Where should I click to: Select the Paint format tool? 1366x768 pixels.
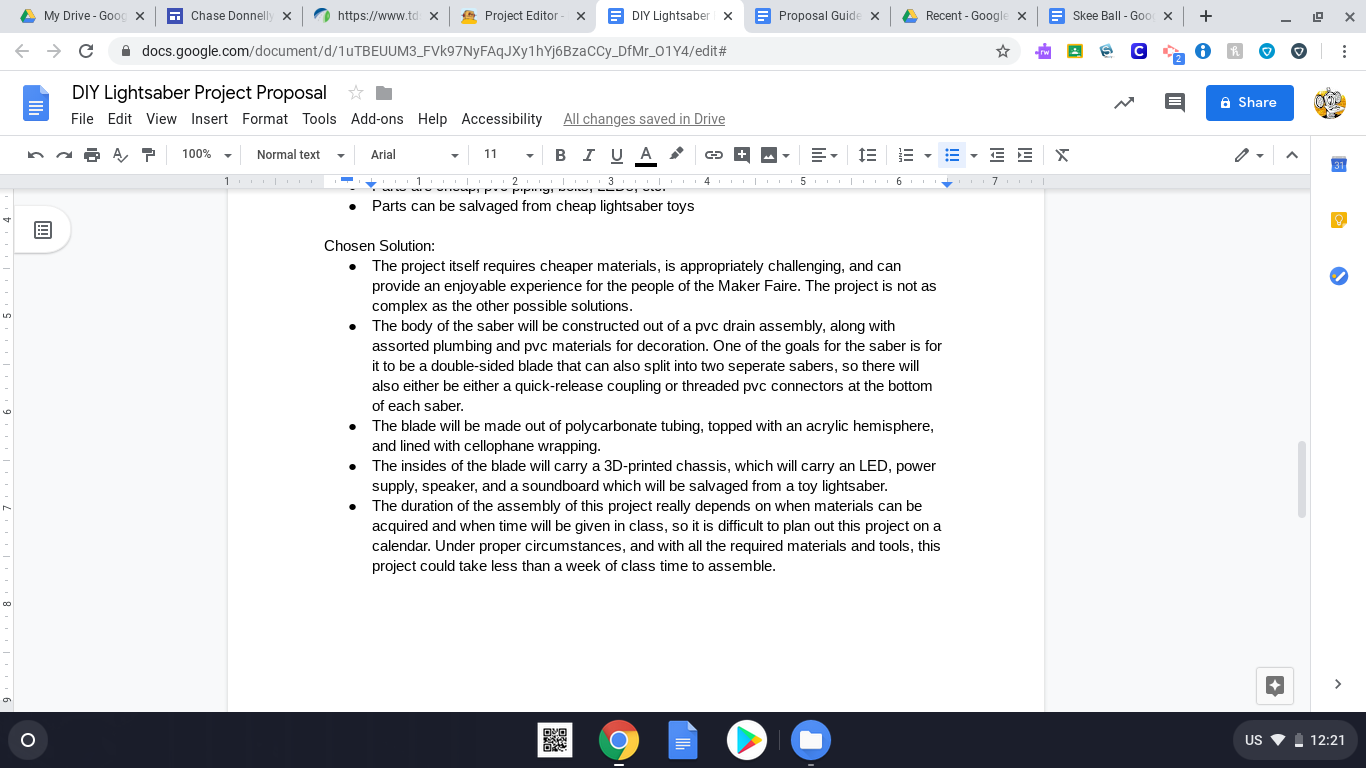(148, 155)
